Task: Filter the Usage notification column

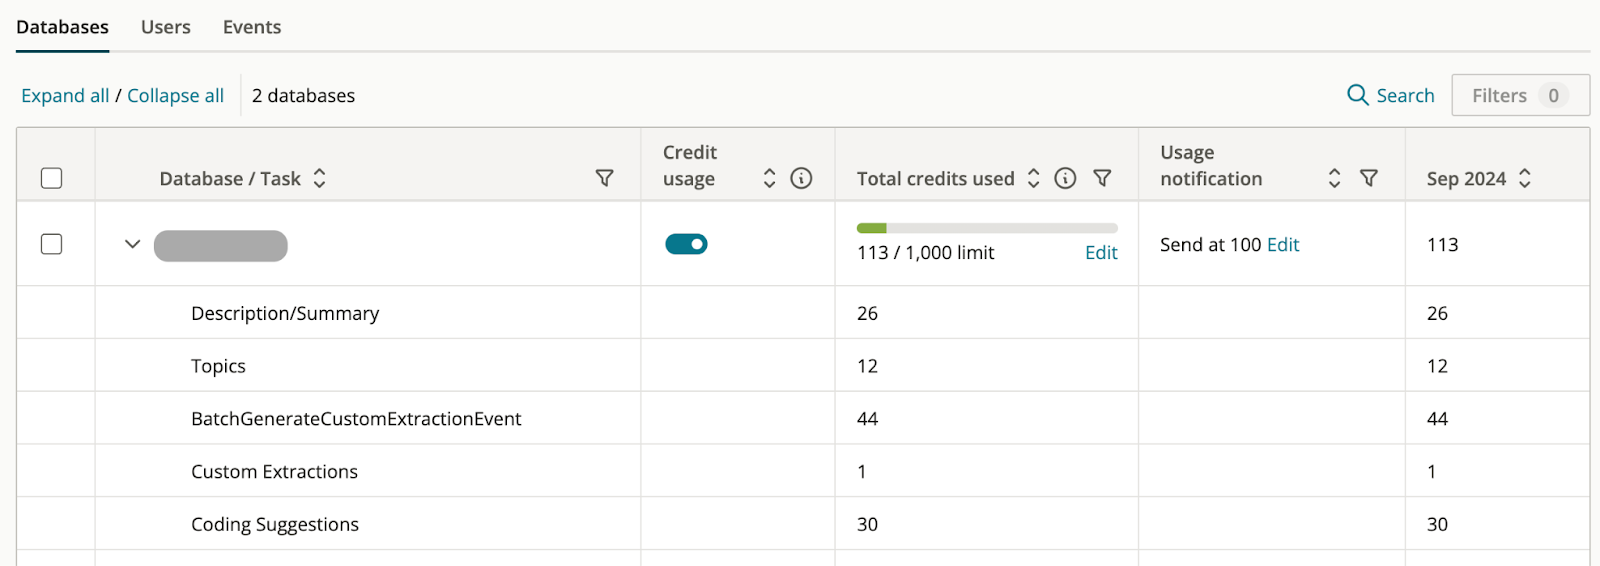Action: coord(1369,178)
